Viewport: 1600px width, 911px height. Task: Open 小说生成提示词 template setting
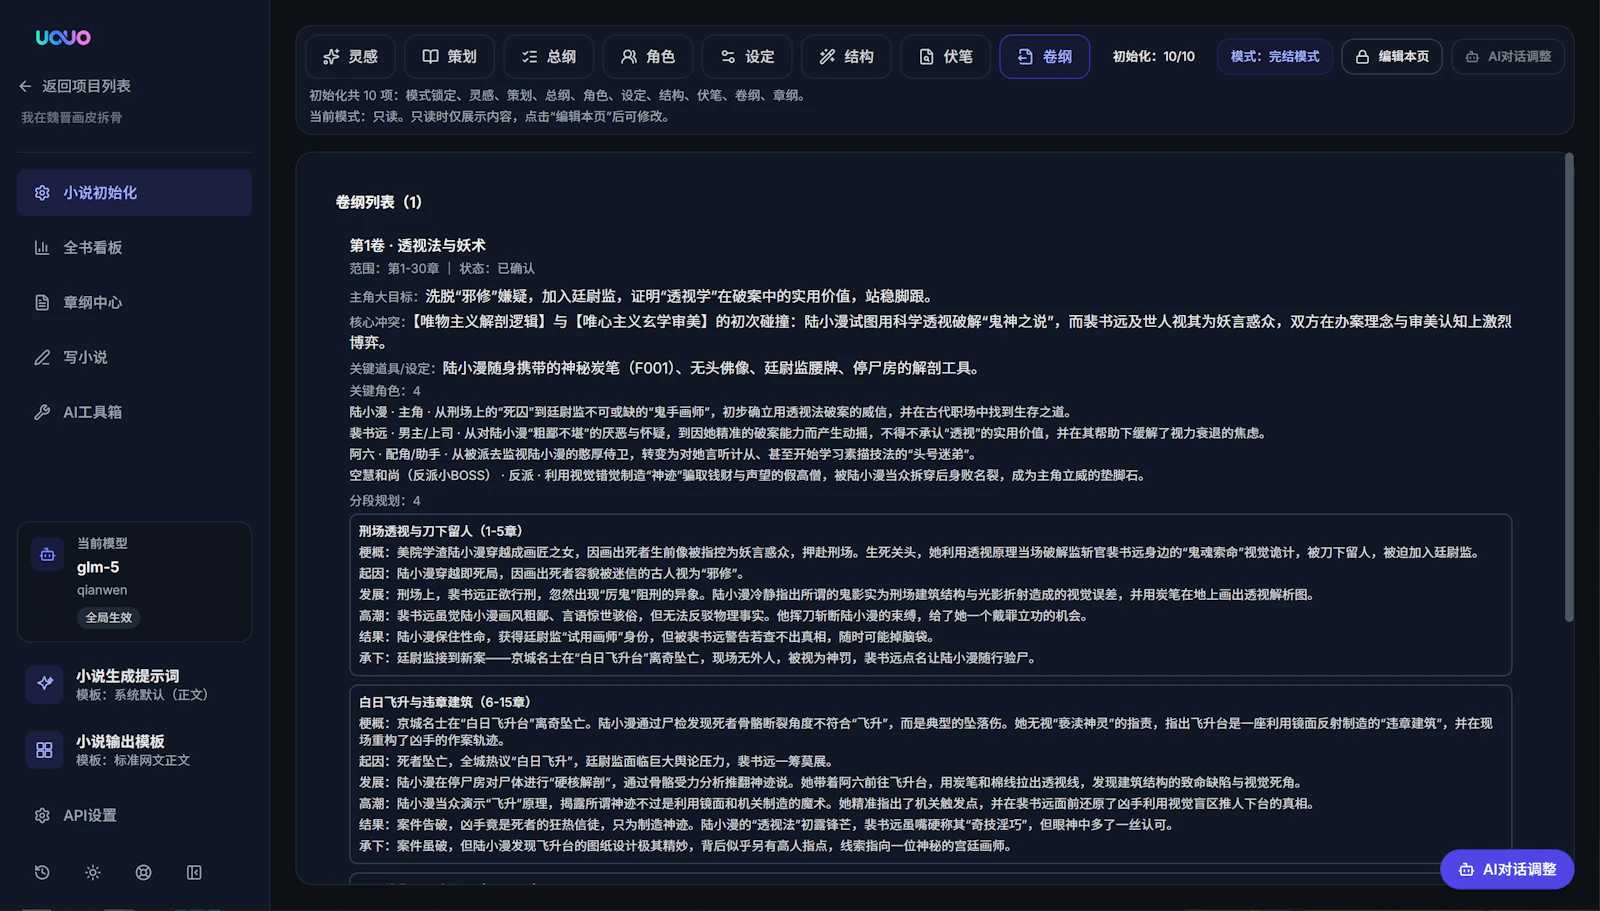pos(134,685)
